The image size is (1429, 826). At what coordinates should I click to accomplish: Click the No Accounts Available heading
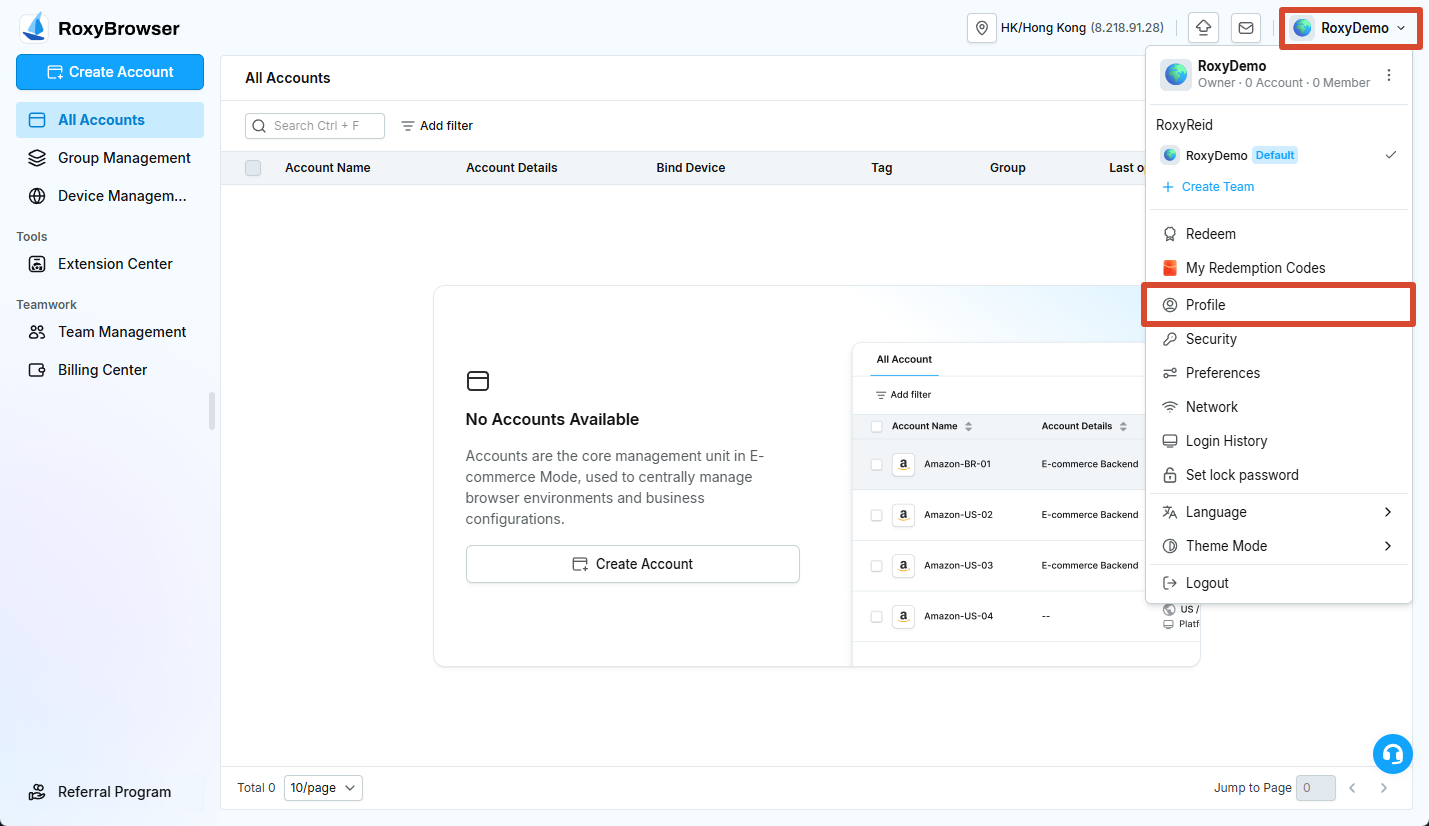pos(552,420)
